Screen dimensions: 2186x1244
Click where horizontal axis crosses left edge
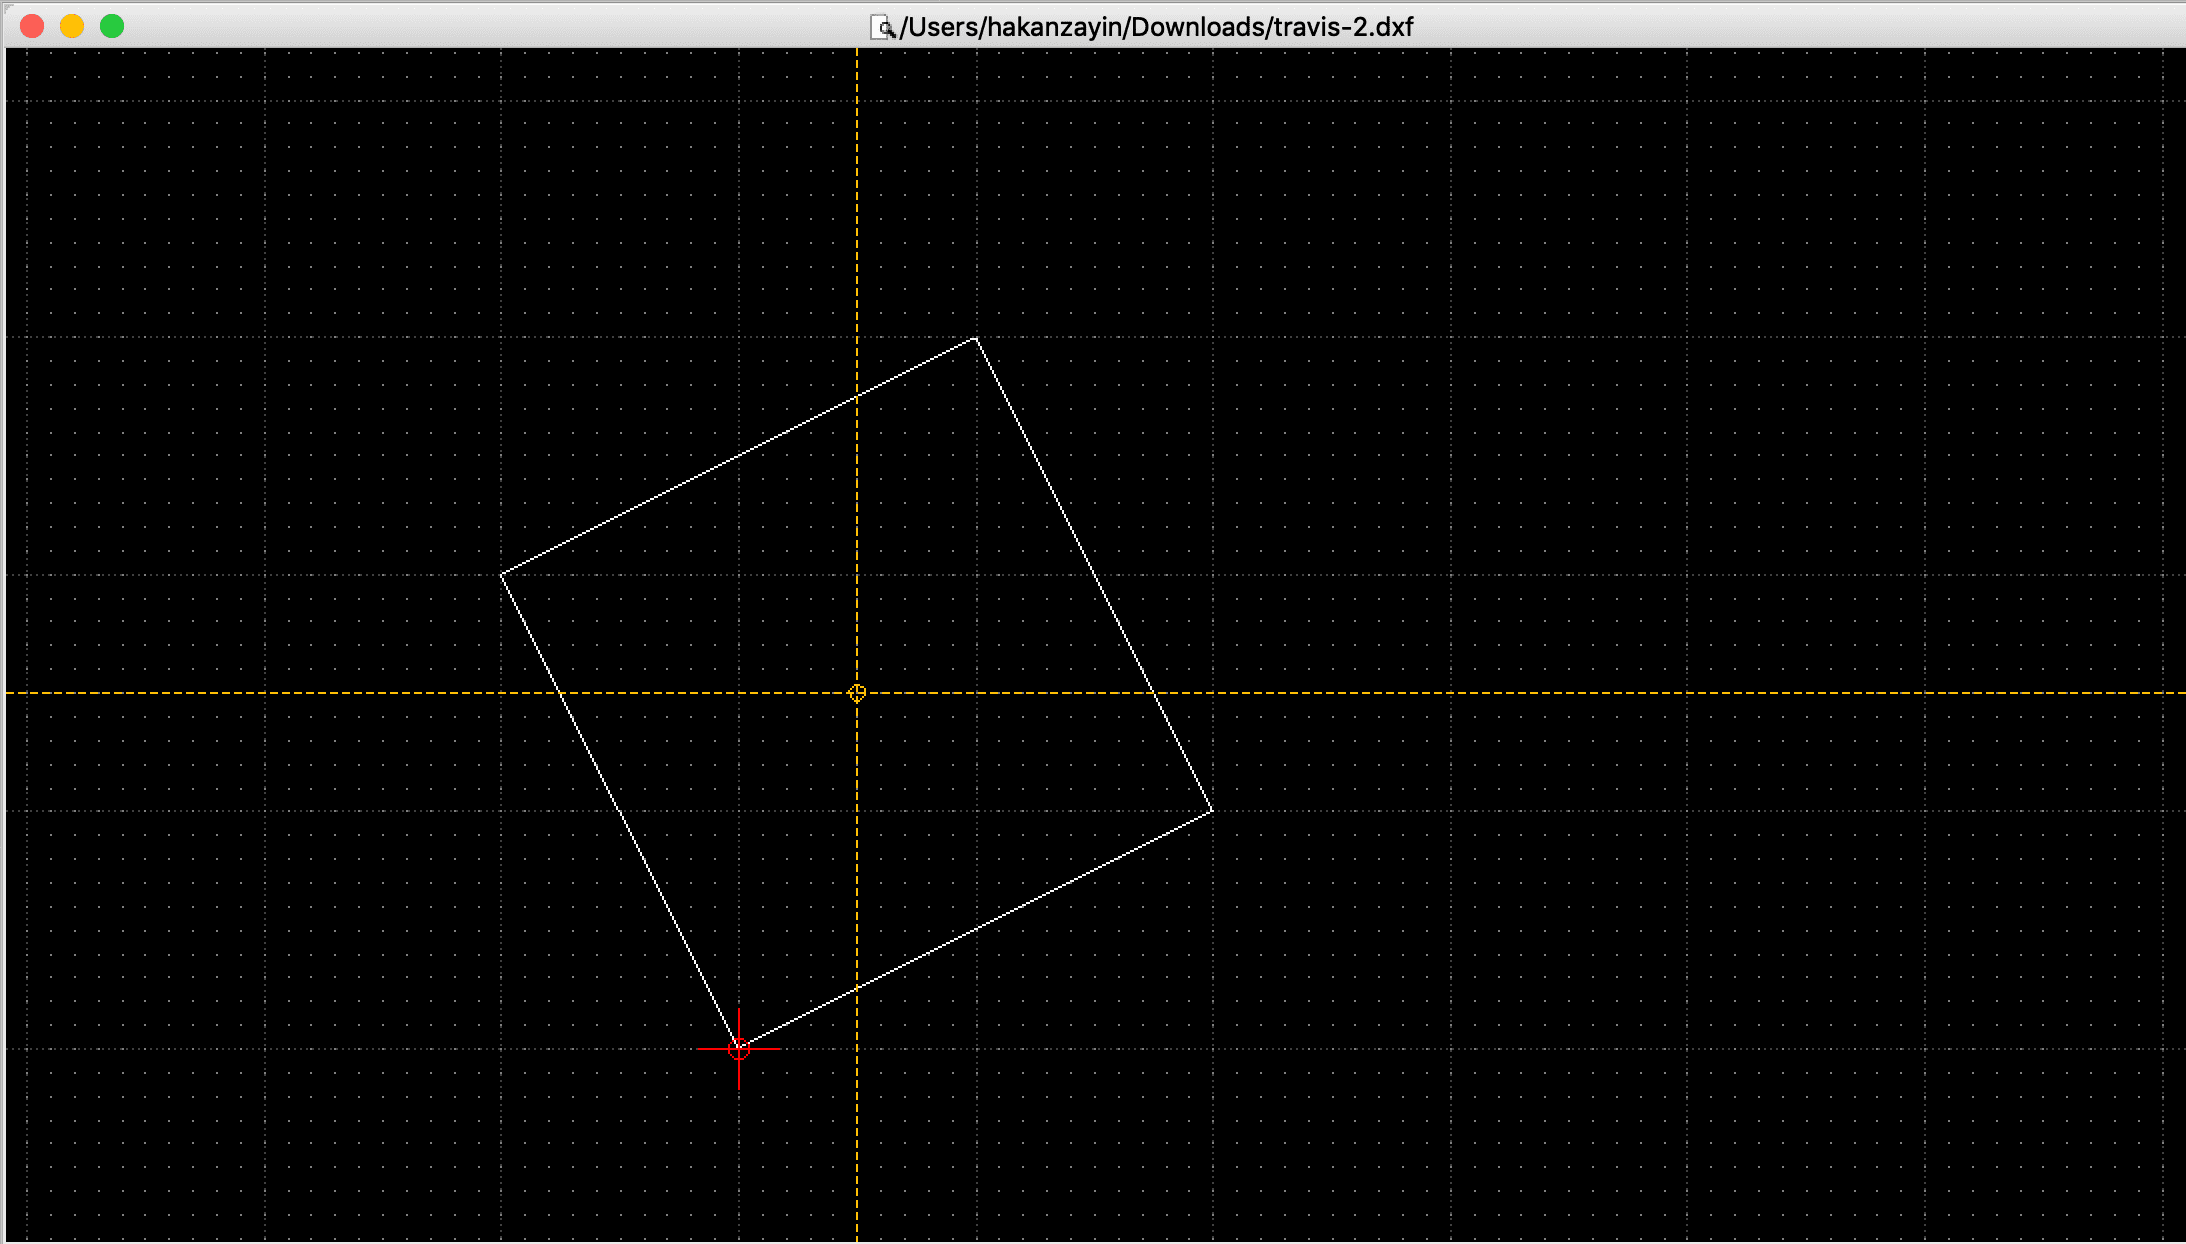[560, 693]
